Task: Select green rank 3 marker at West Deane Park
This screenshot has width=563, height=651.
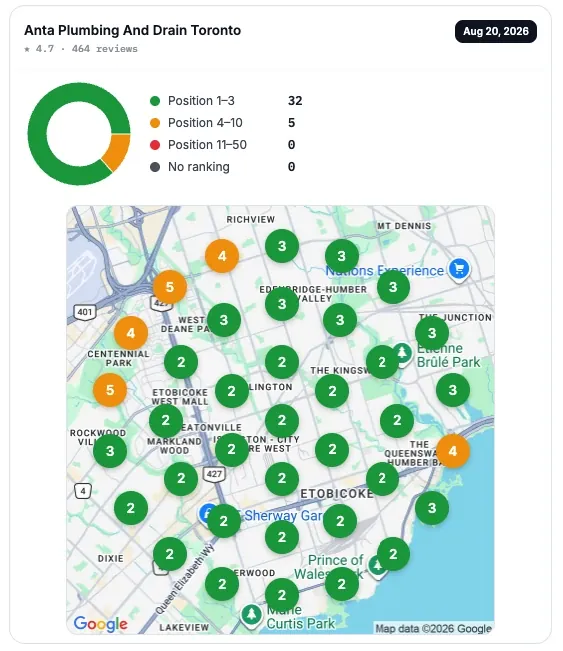Action: (x=224, y=320)
